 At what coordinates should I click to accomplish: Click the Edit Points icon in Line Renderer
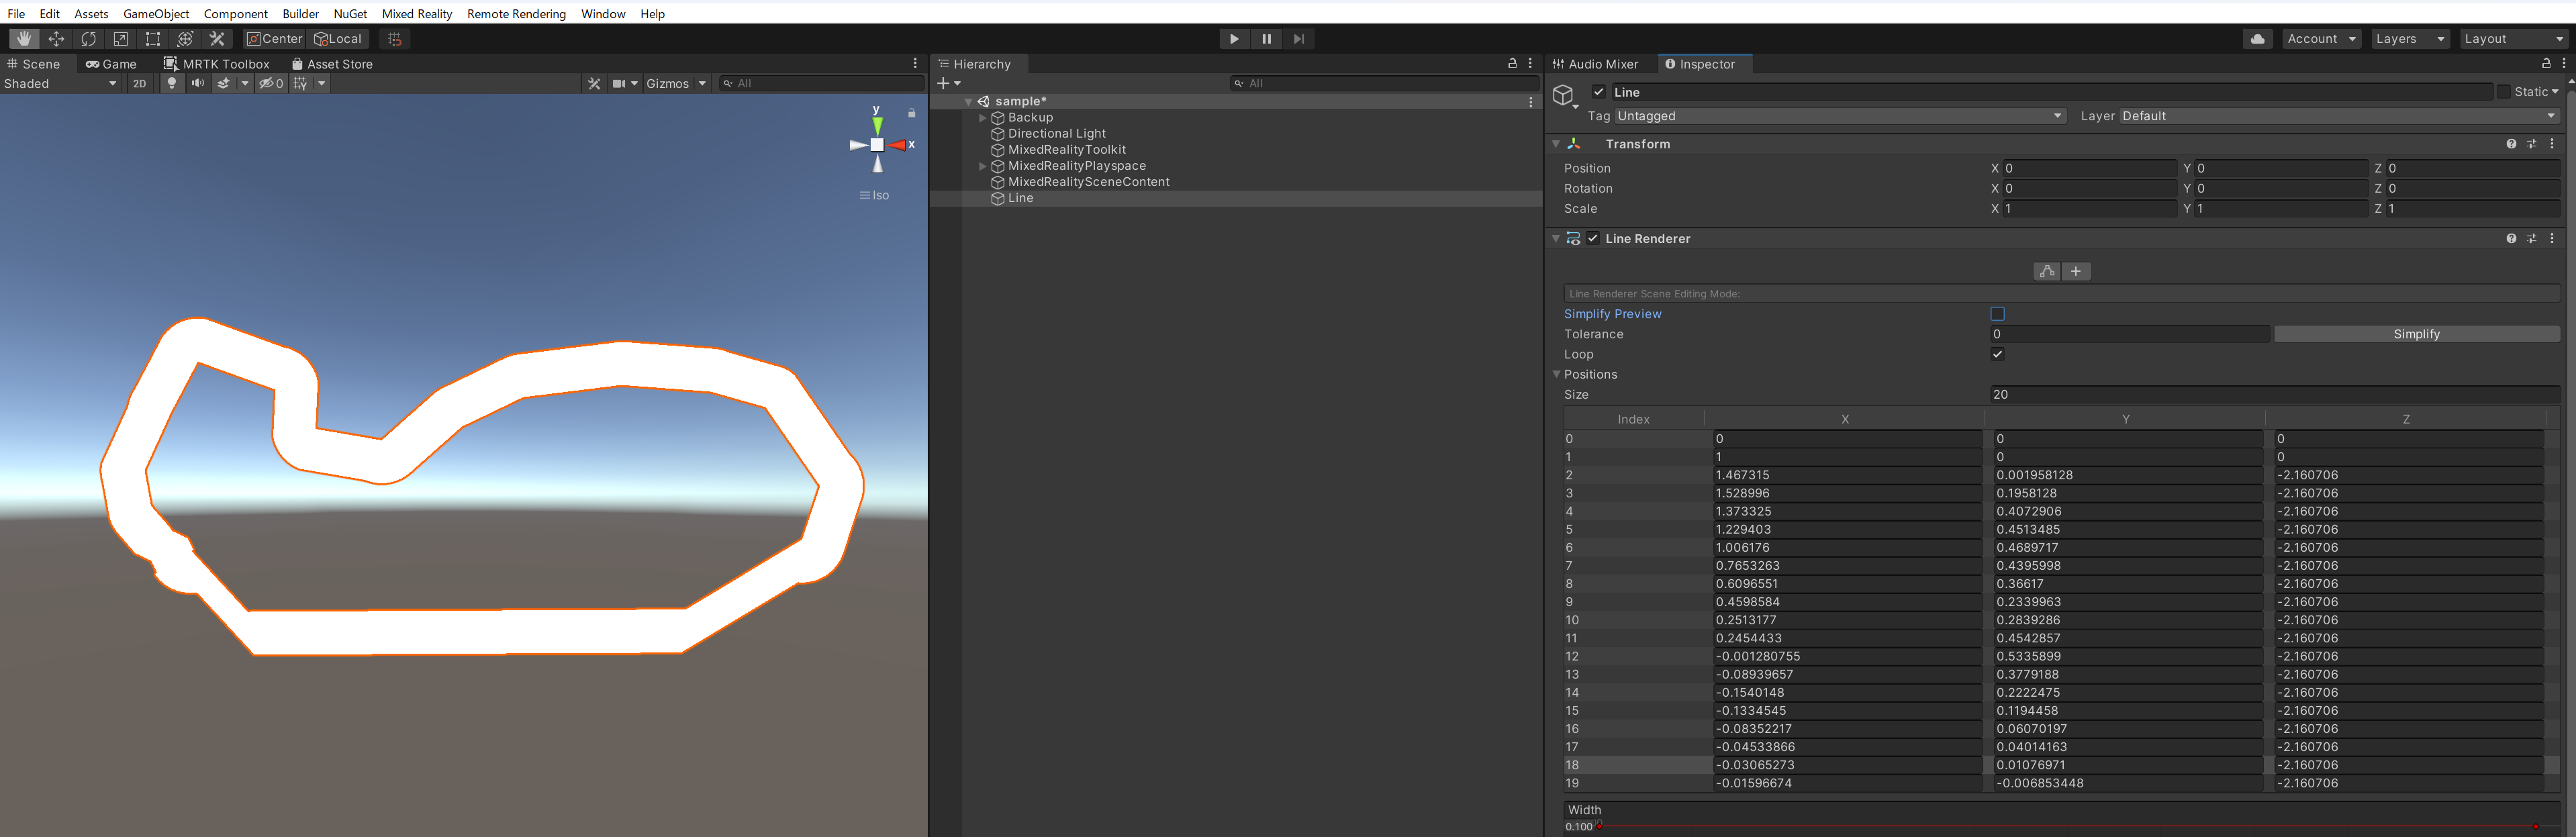click(2046, 271)
